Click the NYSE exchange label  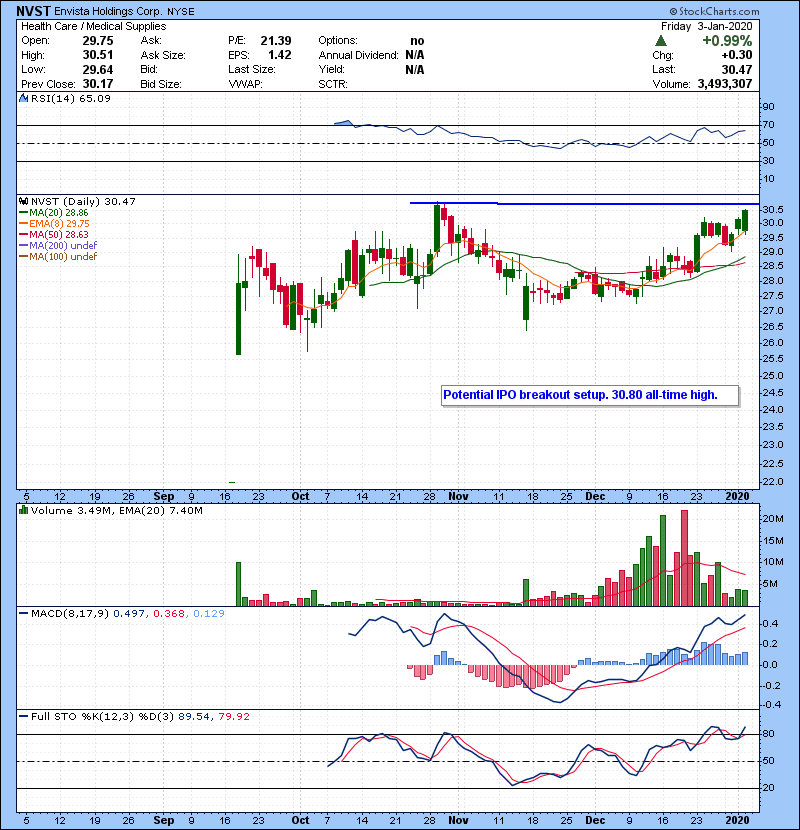(181, 12)
